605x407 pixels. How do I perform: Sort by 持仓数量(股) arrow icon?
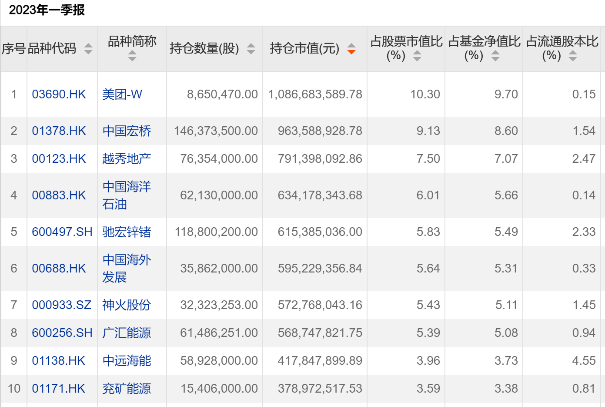[x=251, y=49]
